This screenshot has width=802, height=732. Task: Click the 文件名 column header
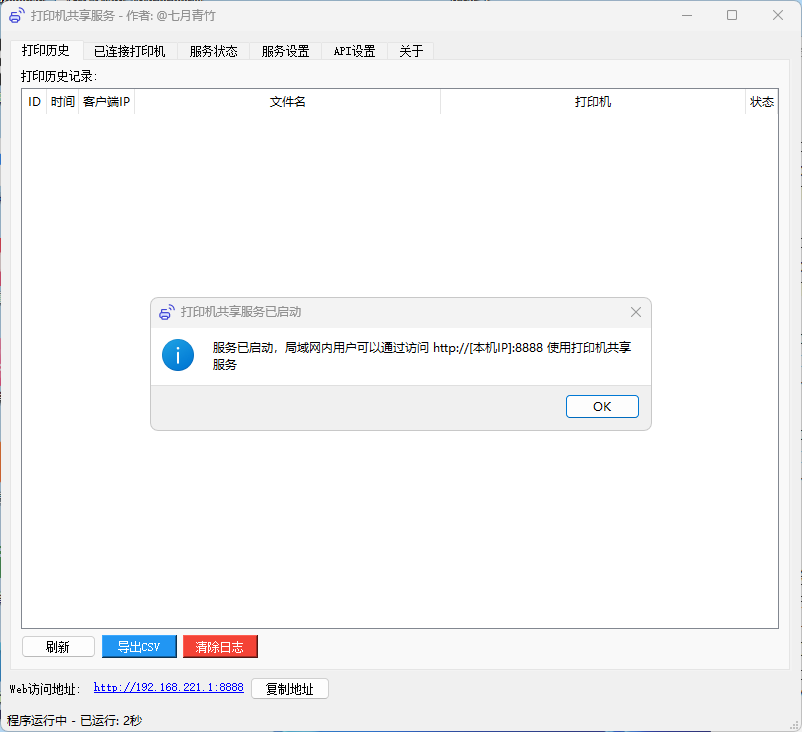click(288, 101)
